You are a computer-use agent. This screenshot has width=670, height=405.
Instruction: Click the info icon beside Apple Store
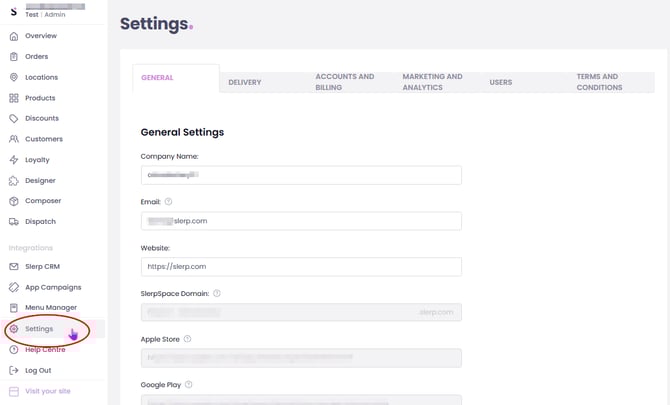click(x=187, y=339)
